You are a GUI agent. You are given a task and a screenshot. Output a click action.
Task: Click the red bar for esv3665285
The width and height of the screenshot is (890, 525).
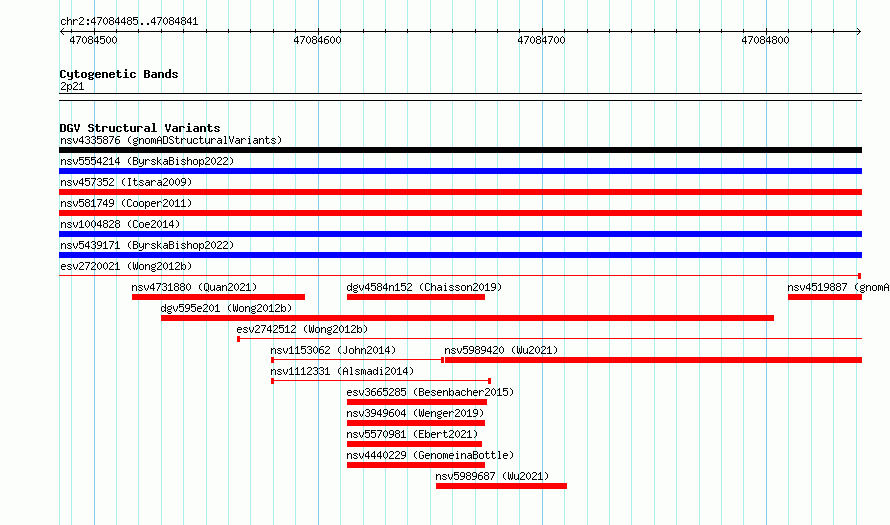(x=417, y=402)
